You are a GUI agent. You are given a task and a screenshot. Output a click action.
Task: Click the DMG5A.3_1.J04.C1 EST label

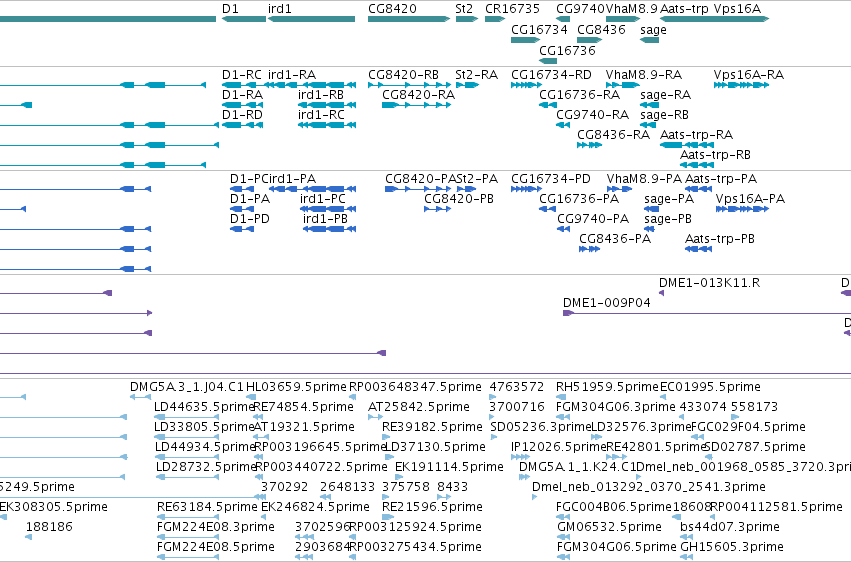point(187,387)
